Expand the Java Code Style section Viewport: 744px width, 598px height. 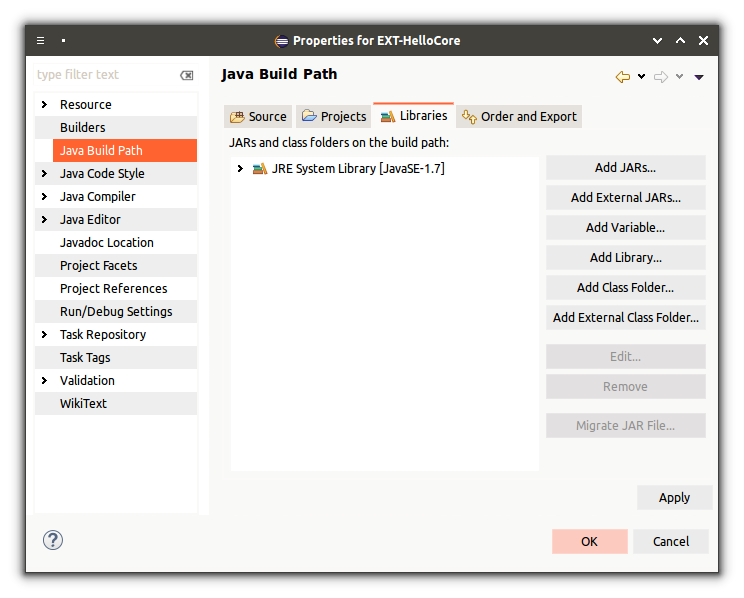point(44,174)
